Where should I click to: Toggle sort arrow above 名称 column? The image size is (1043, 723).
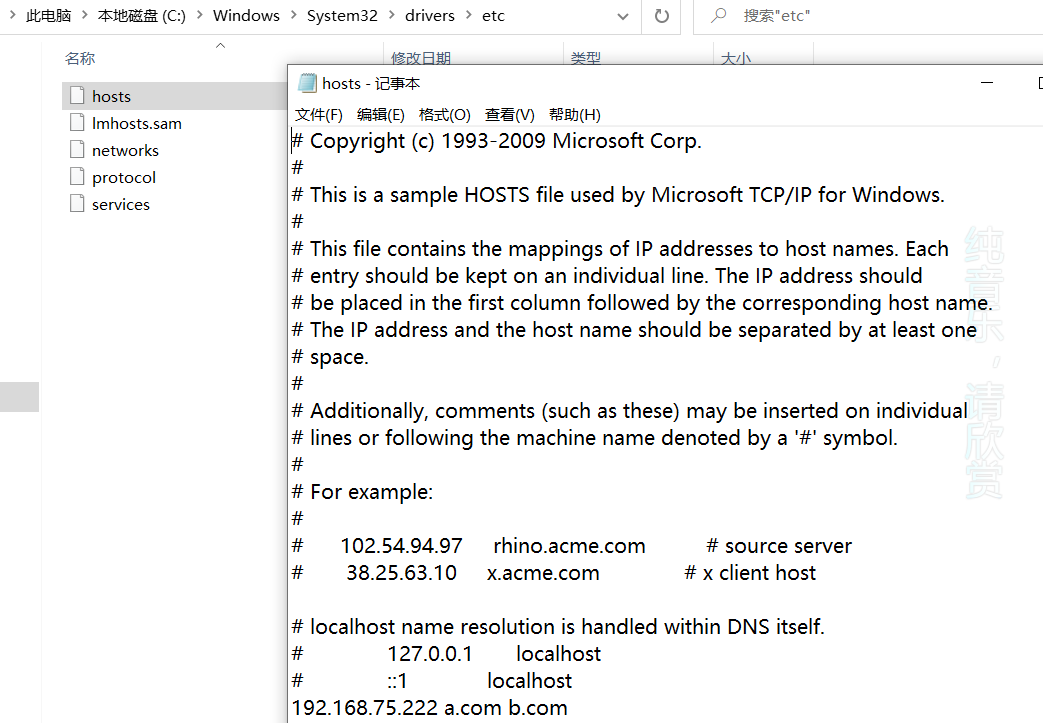[x=221, y=45]
